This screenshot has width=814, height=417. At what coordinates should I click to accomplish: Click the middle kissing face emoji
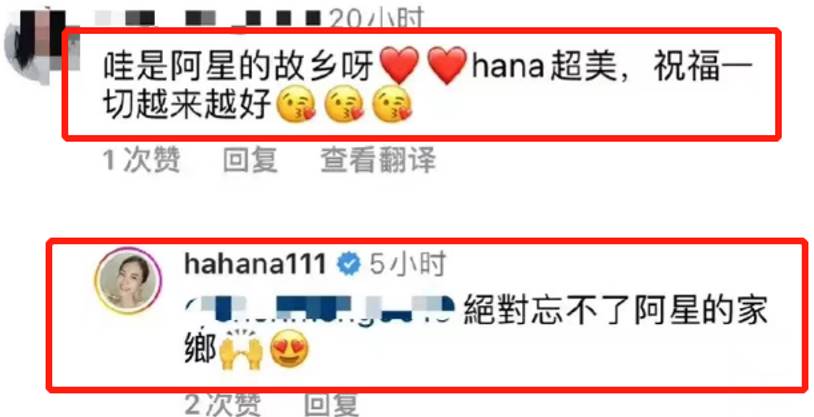pos(344,104)
